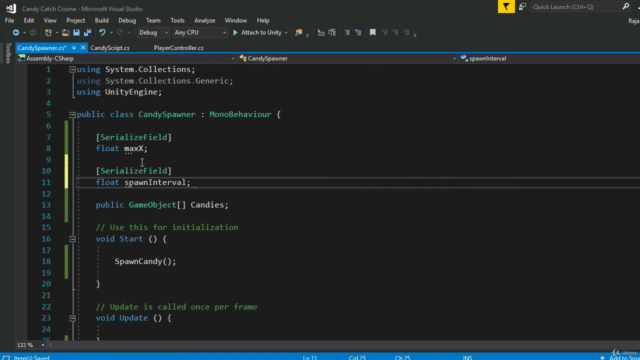This screenshot has height=360, width=640.
Task: Toggle a bookmark on the current line
Action: tap(373, 33)
